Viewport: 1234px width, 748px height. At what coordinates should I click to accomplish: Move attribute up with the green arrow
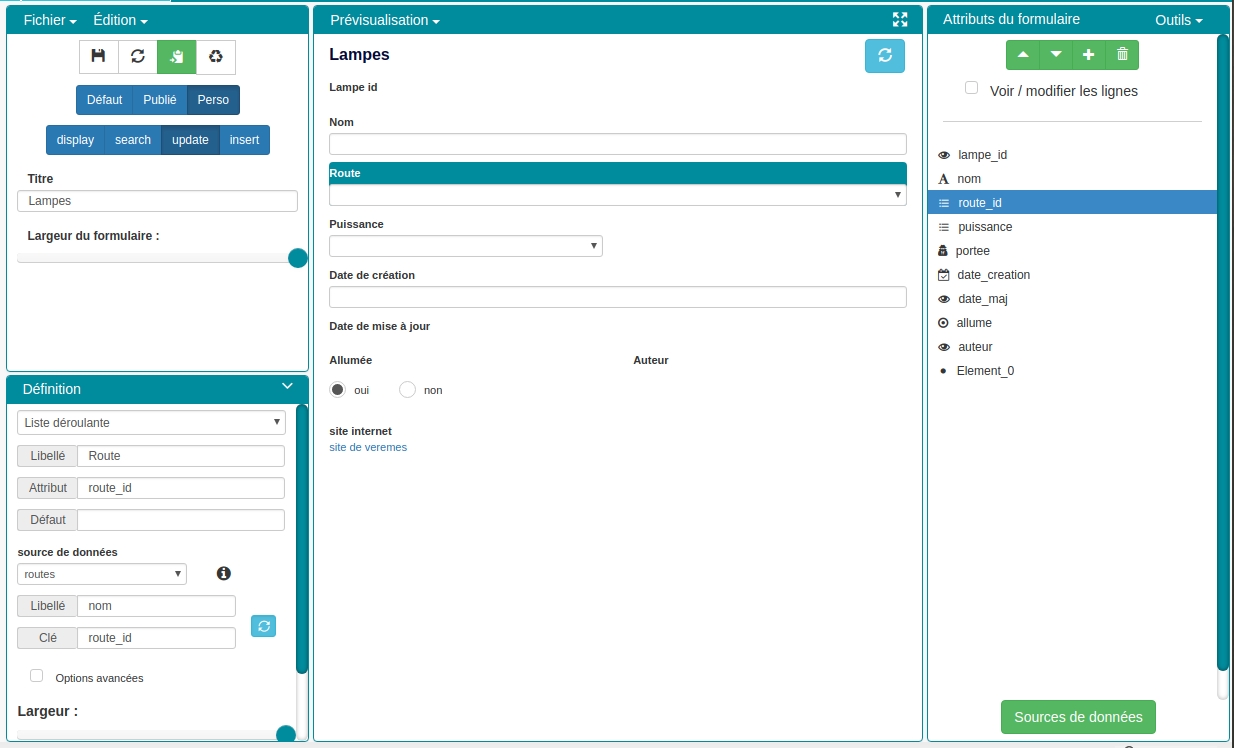1022,54
